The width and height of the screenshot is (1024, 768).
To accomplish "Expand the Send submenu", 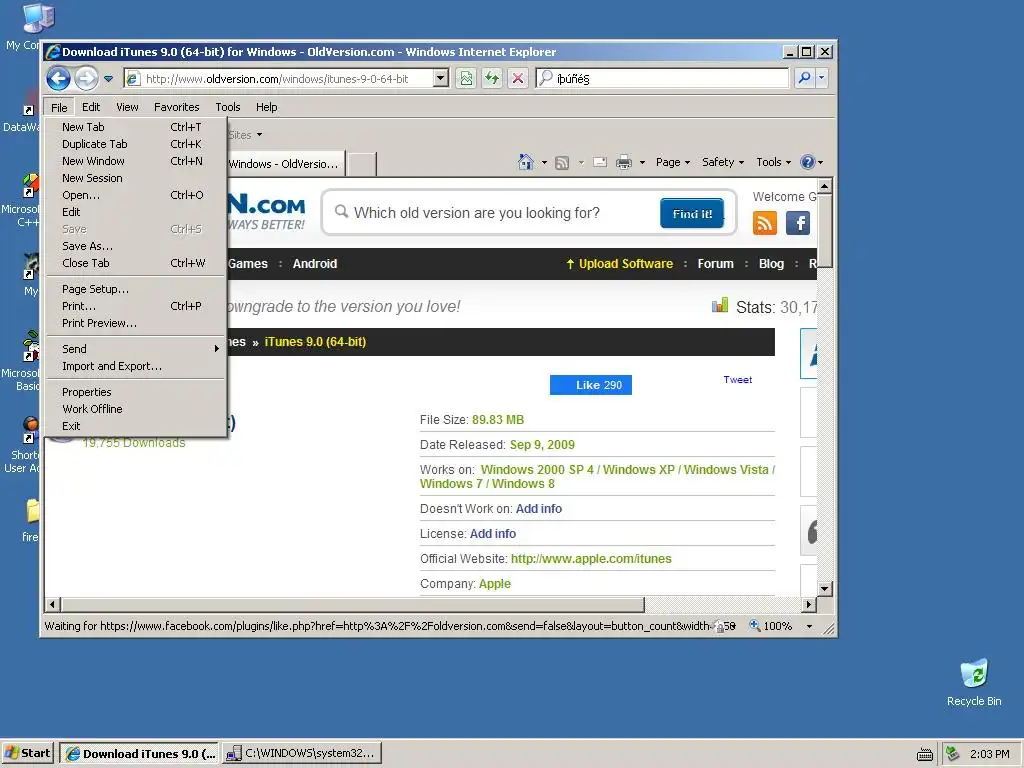I will [x=136, y=349].
